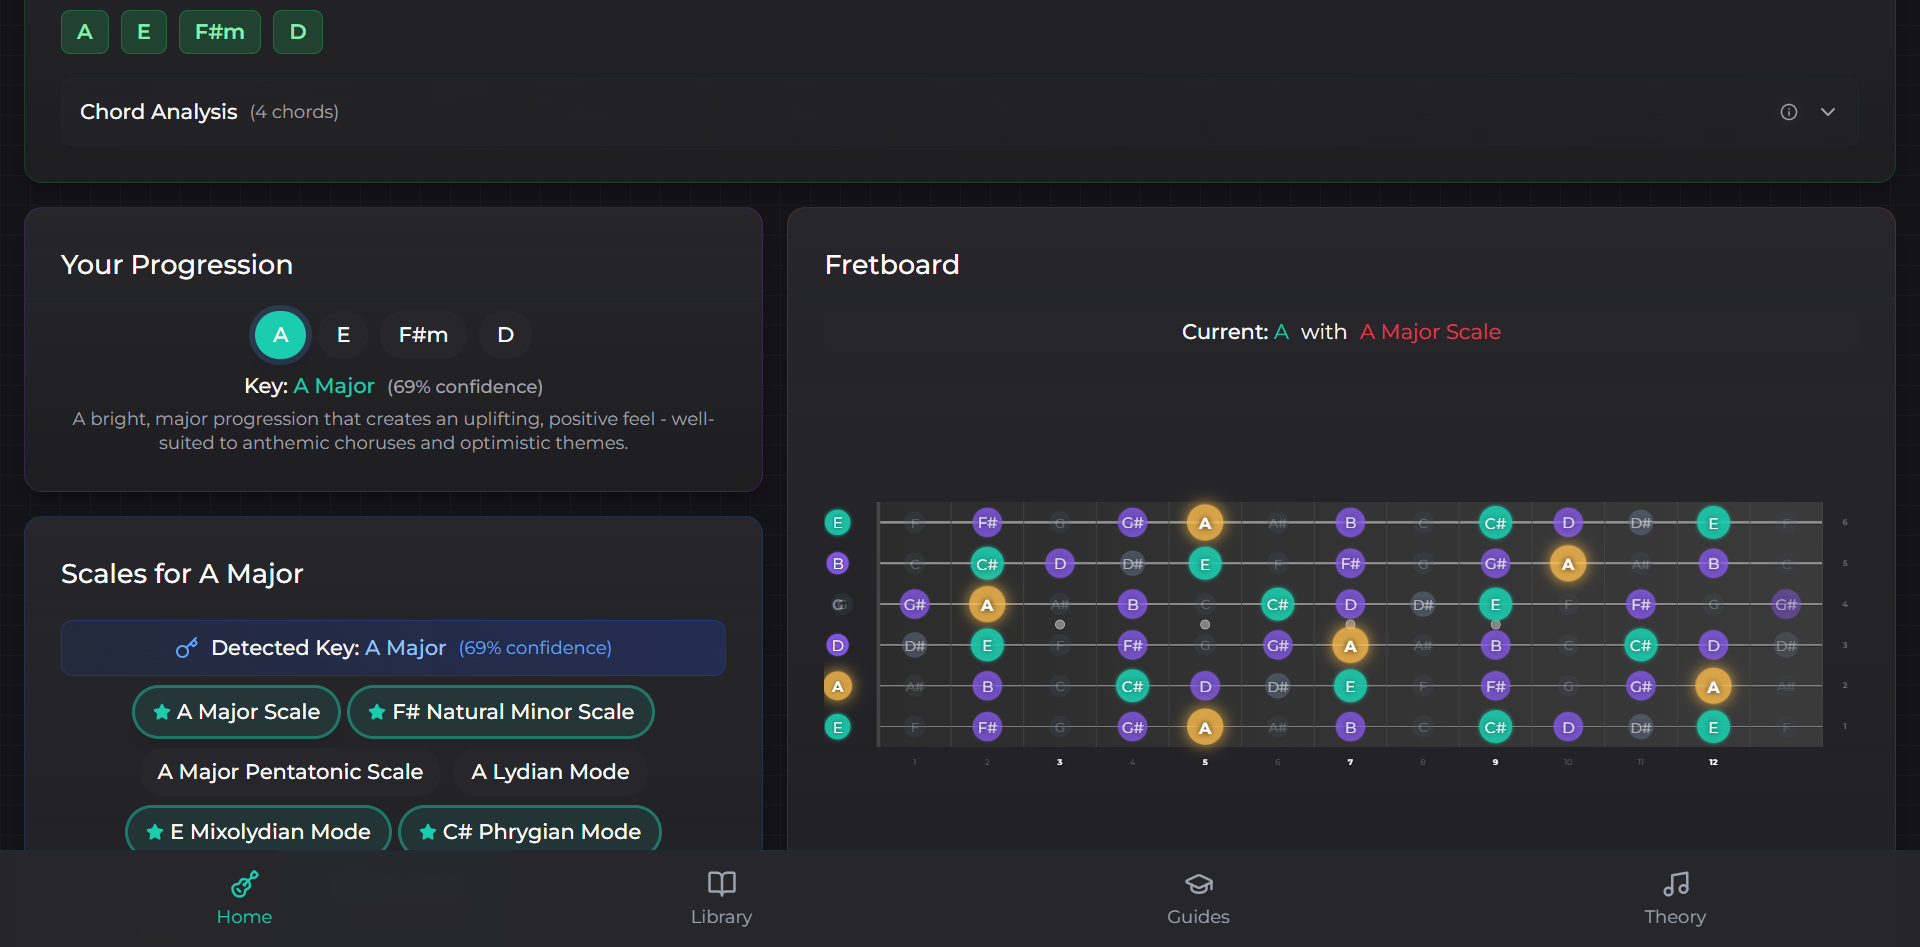Toggle the A Lydian Mode overlay

(x=550, y=771)
